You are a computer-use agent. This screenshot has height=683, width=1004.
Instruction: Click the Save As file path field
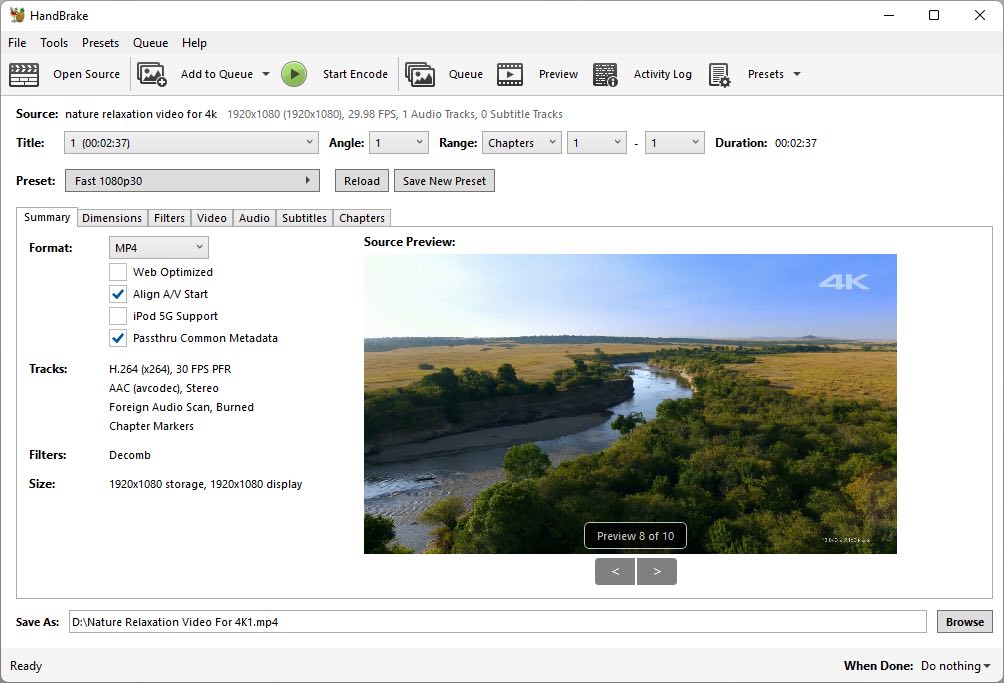coord(400,621)
